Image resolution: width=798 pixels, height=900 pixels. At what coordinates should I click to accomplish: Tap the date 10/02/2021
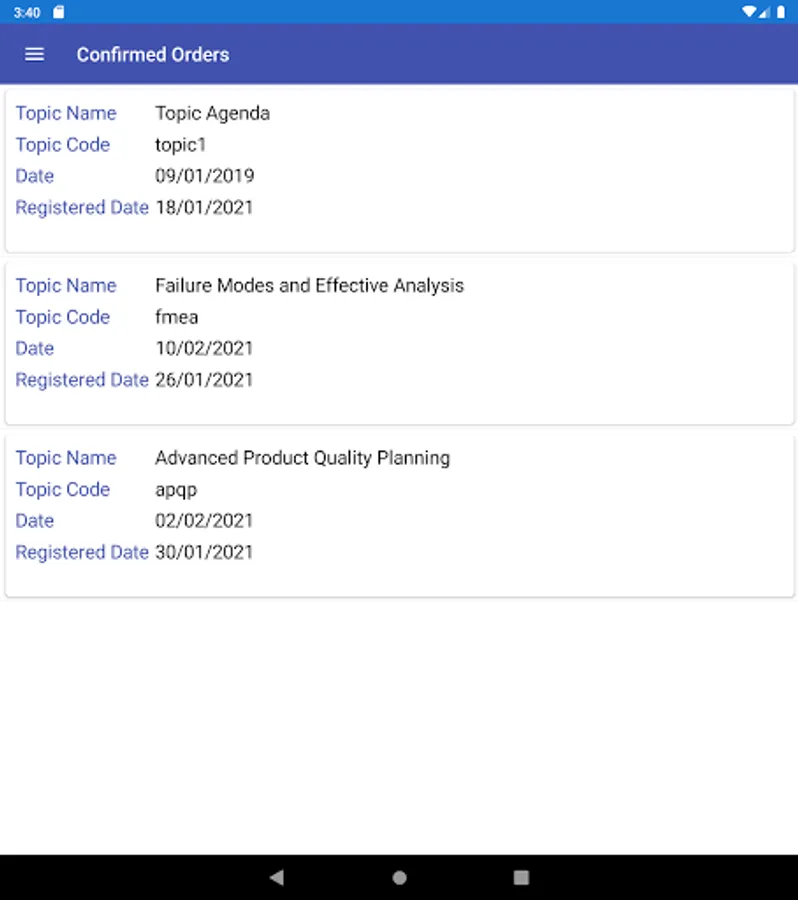tap(204, 348)
